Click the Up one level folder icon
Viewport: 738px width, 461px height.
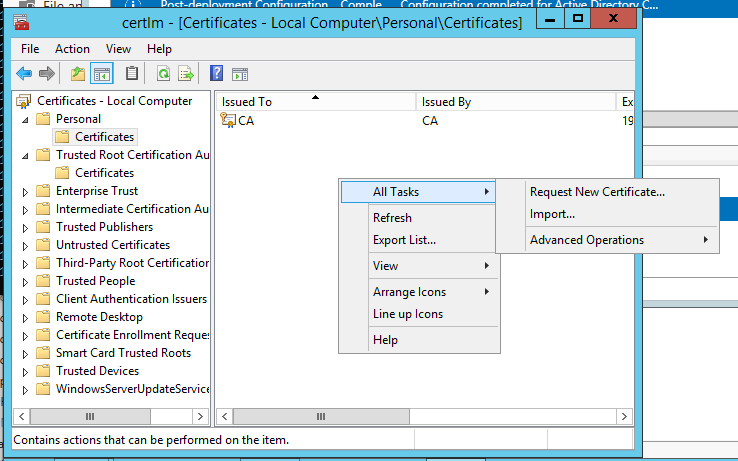(78, 74)
